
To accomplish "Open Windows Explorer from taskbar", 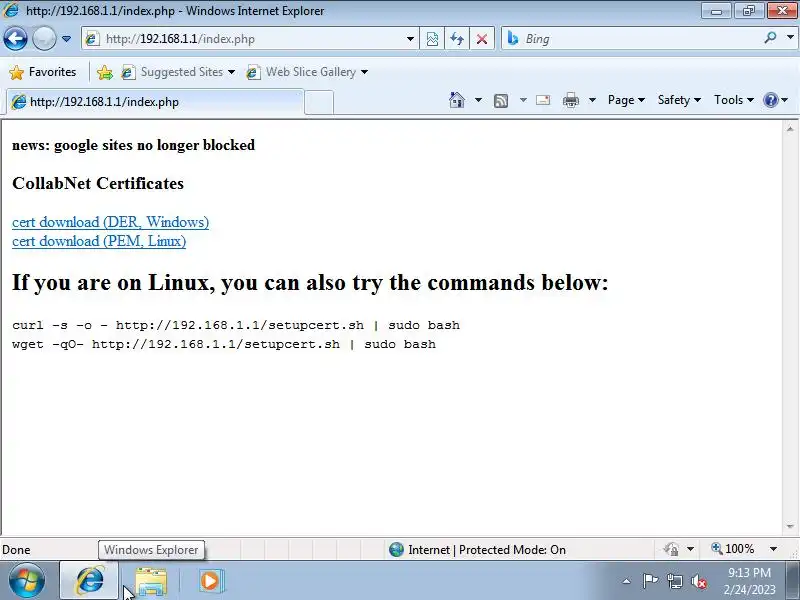I will pyautogui.click(x=151, y=581).
